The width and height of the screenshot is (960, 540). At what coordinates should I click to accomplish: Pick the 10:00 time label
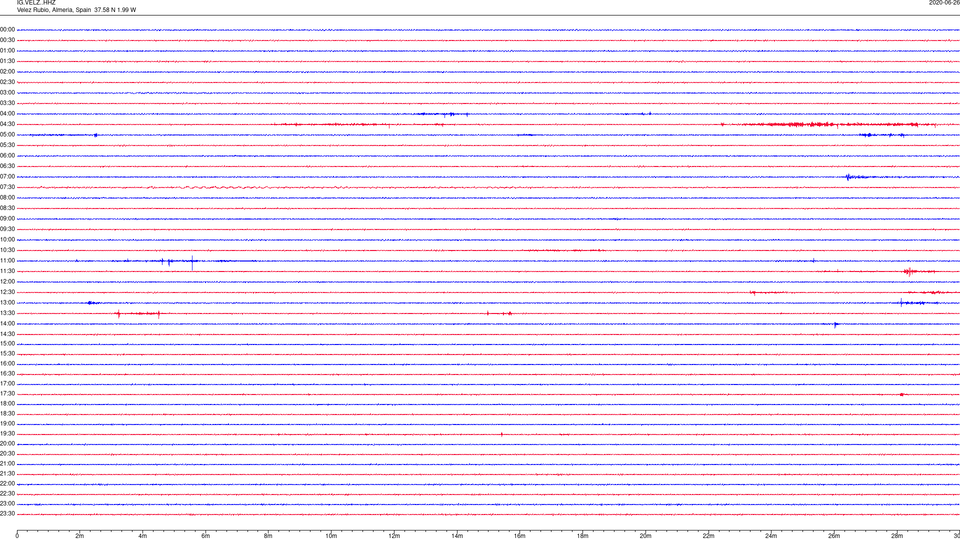point(7,240)
